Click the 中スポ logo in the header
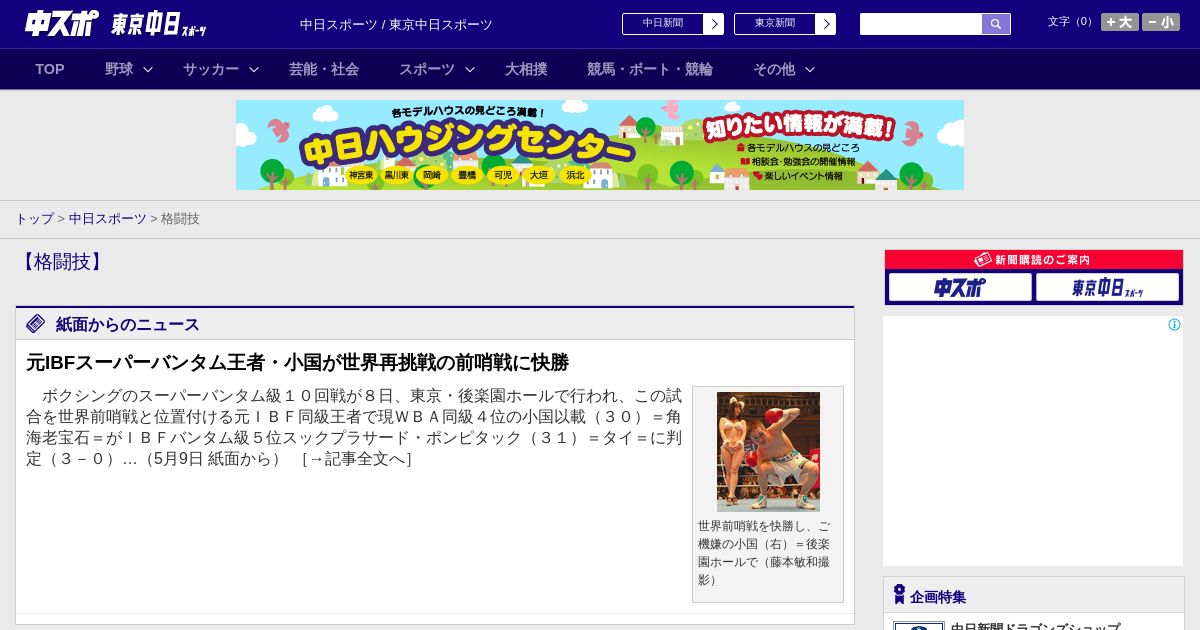 (x=61, y=23)
